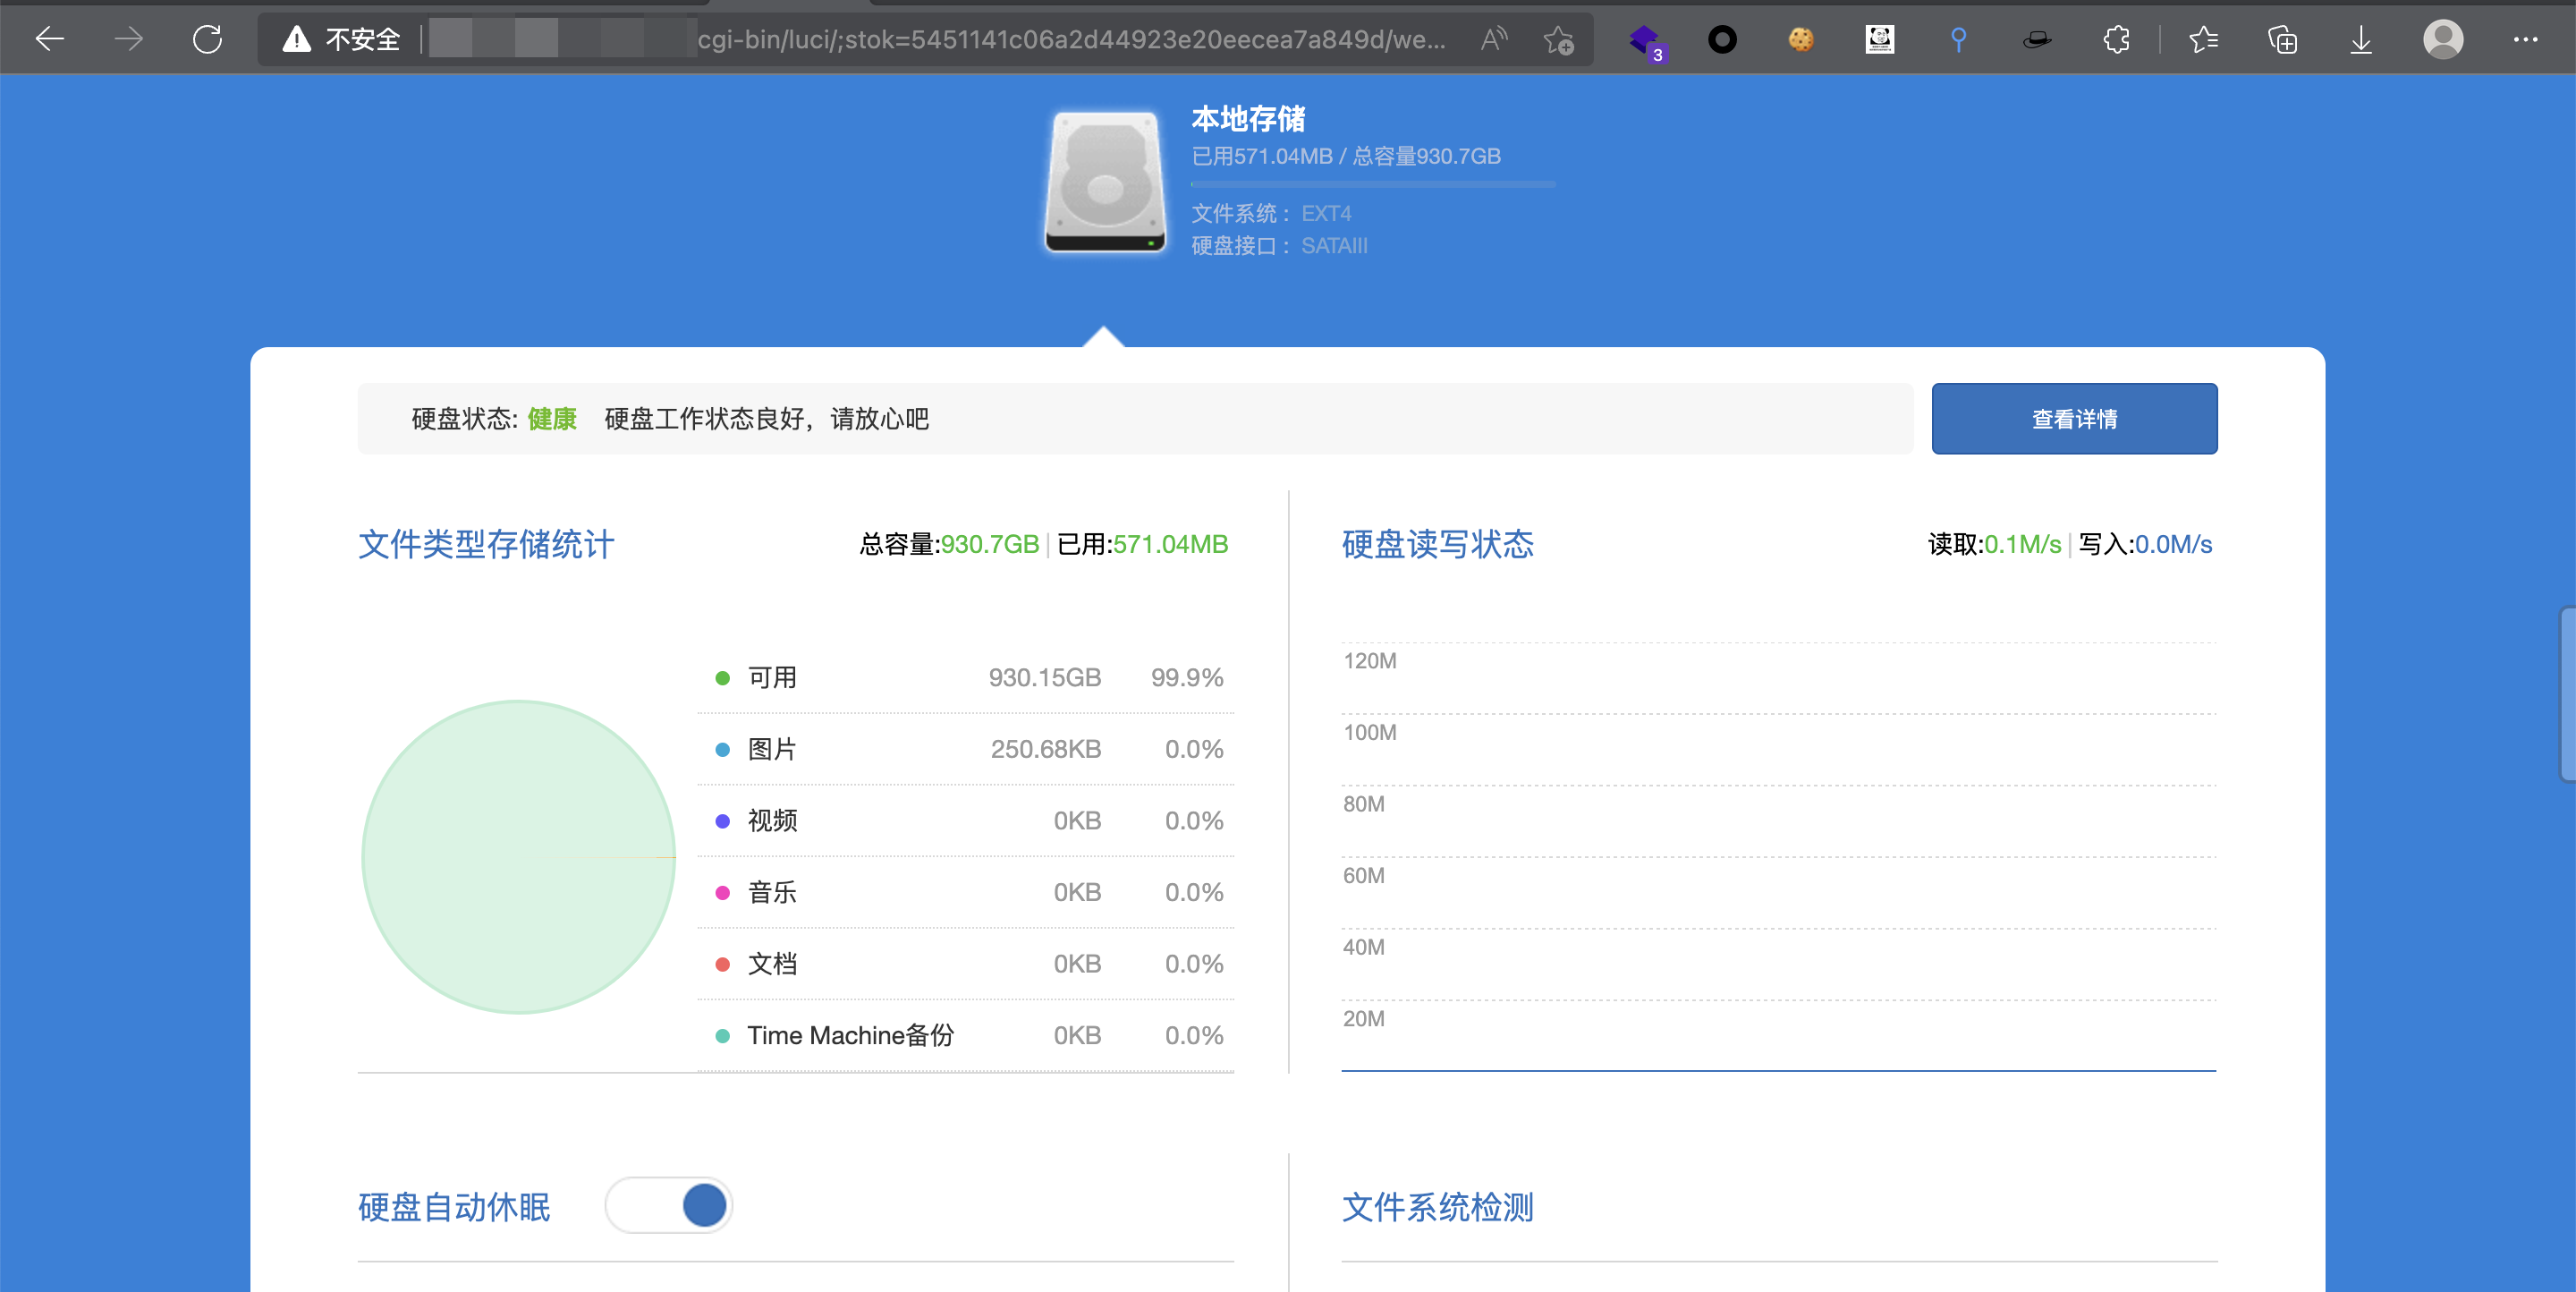Open the read aloud icon in address bar
The height and width of the screenshot is (1292, 2576).
click(1494, 40)
